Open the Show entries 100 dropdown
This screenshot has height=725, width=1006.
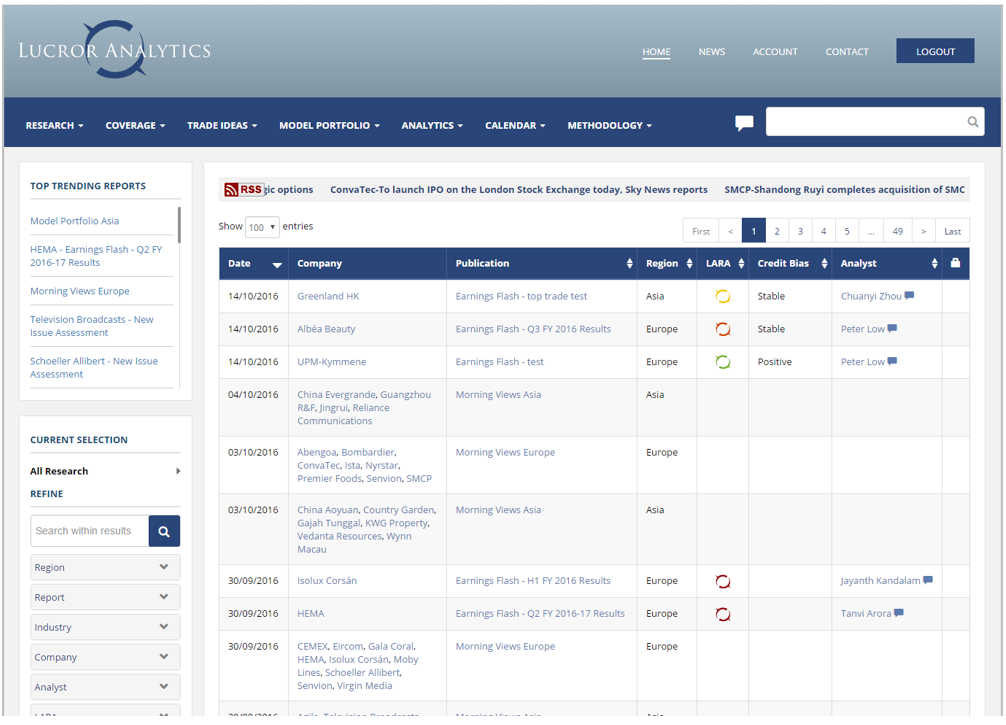(262, 227)
